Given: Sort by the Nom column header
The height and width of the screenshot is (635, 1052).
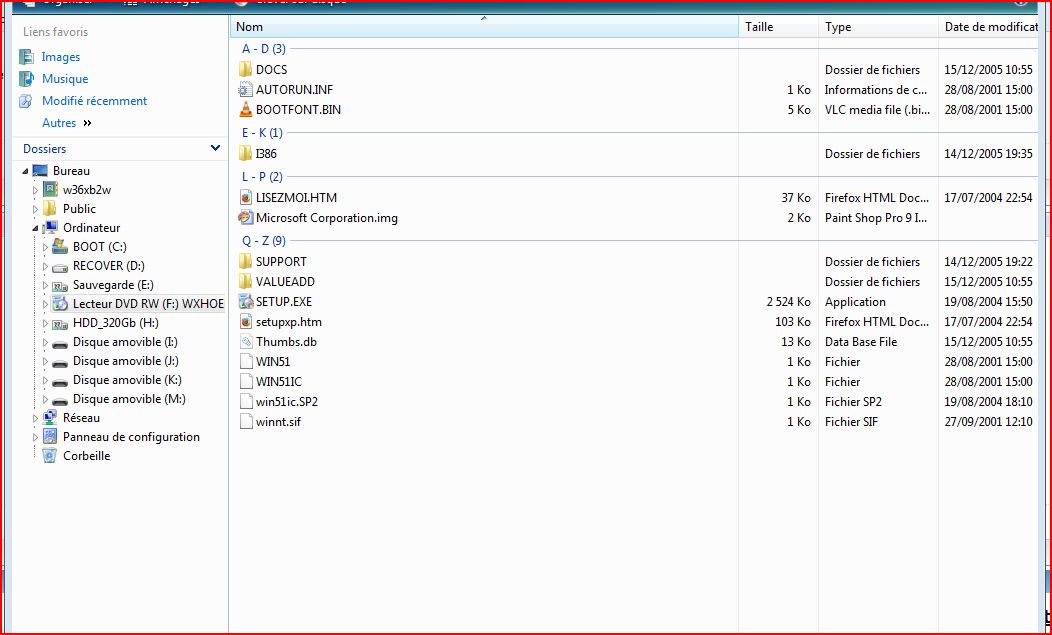Looking at the screenshot, I should 484,27.
